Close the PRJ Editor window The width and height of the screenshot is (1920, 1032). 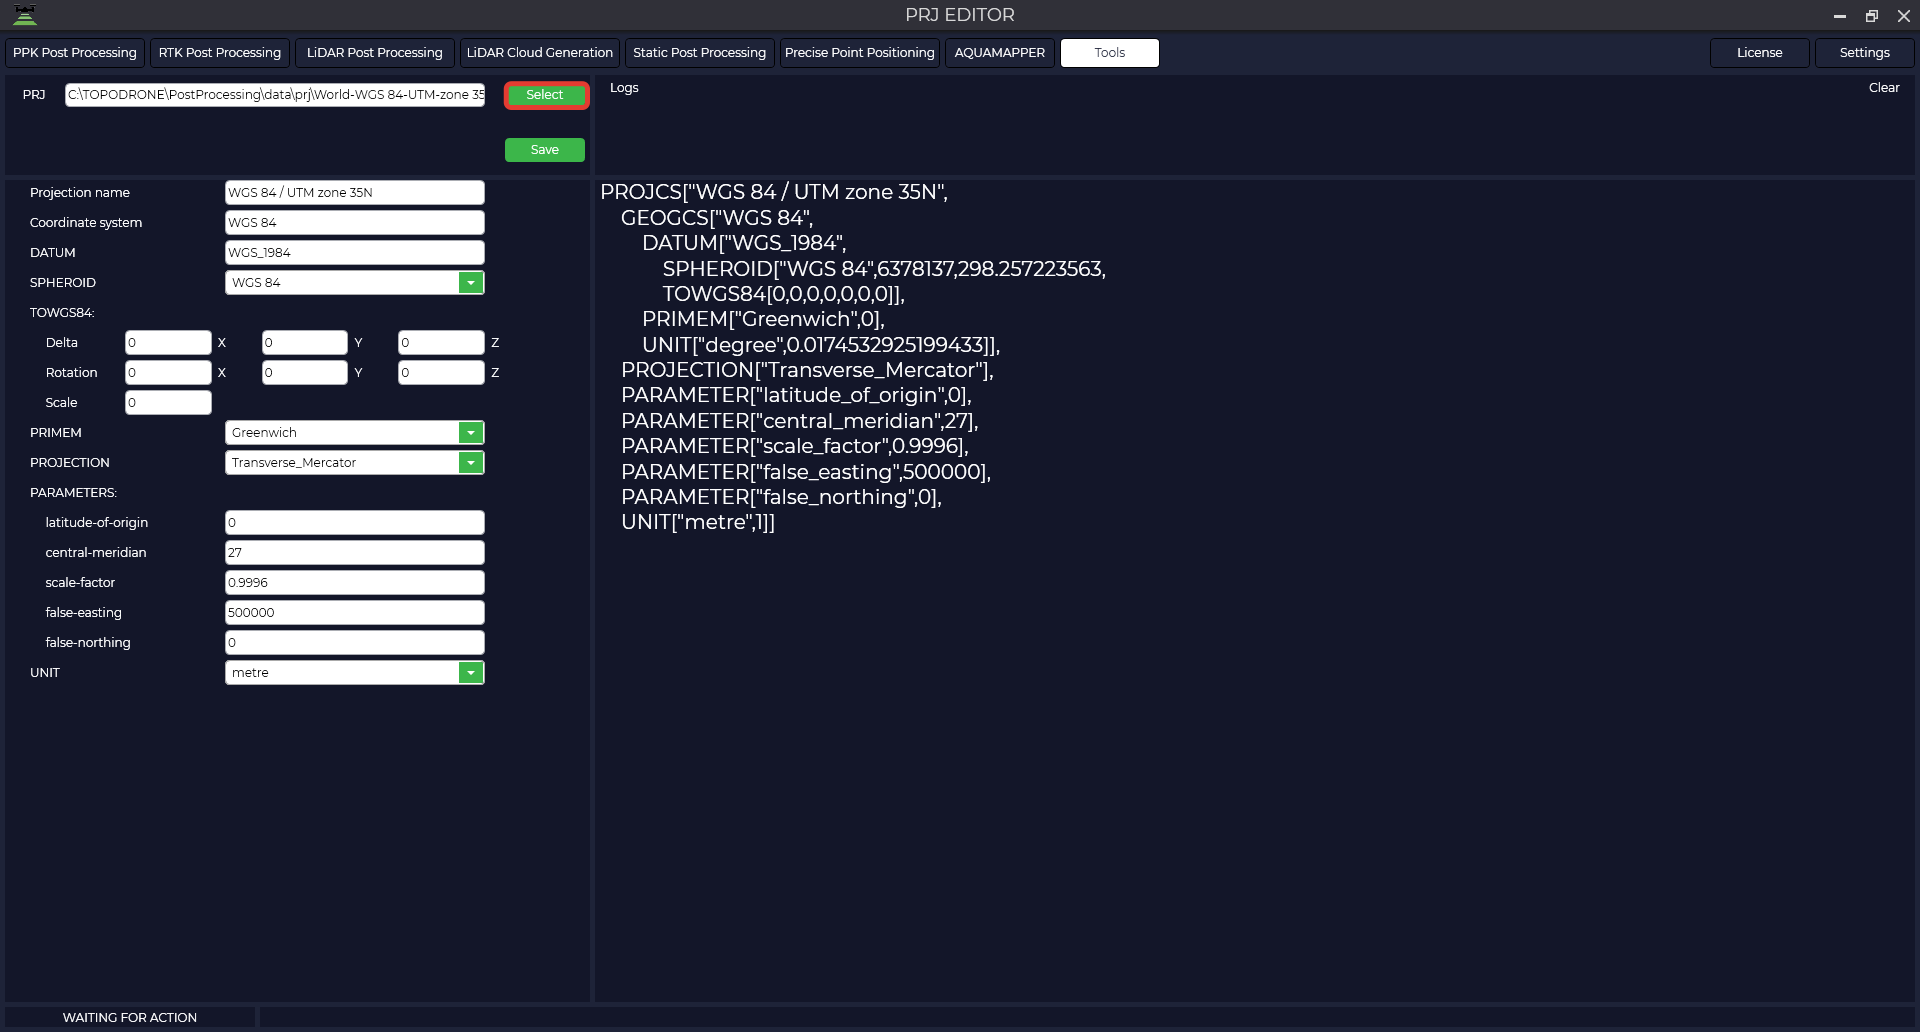[1904, 16]
